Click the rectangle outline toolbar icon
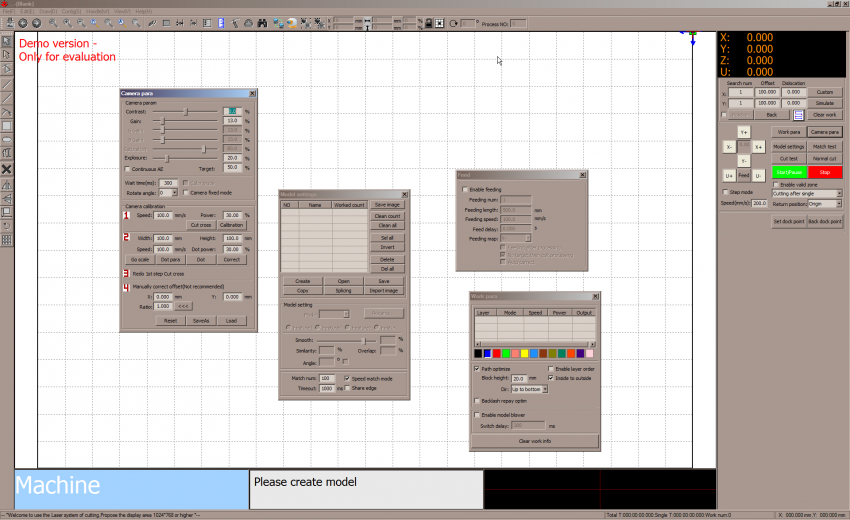The image size is (850, 520). click(x=166, y=23)
